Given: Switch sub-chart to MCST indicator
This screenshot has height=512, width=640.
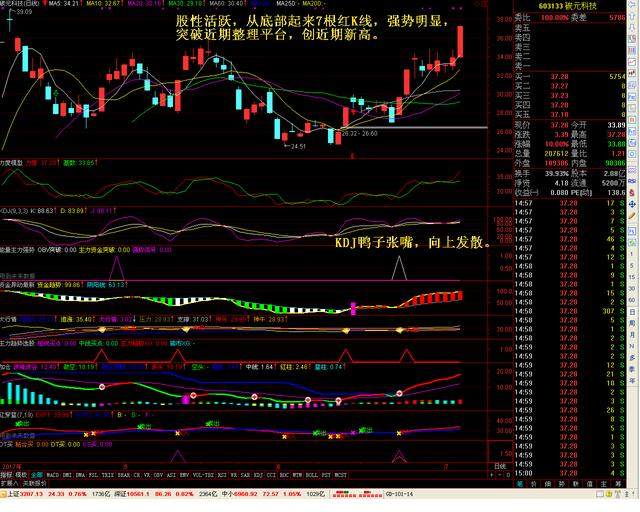Looking at the screenshot, I should click(x=340, y=475).
